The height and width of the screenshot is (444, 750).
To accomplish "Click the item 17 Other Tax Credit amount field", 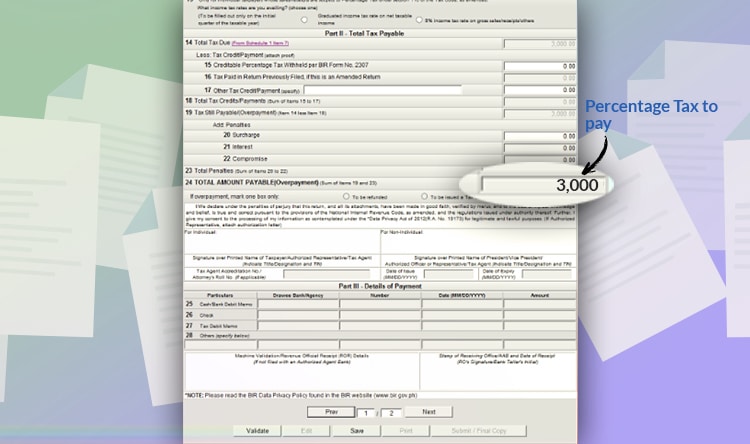I will (x=540, y=90).
